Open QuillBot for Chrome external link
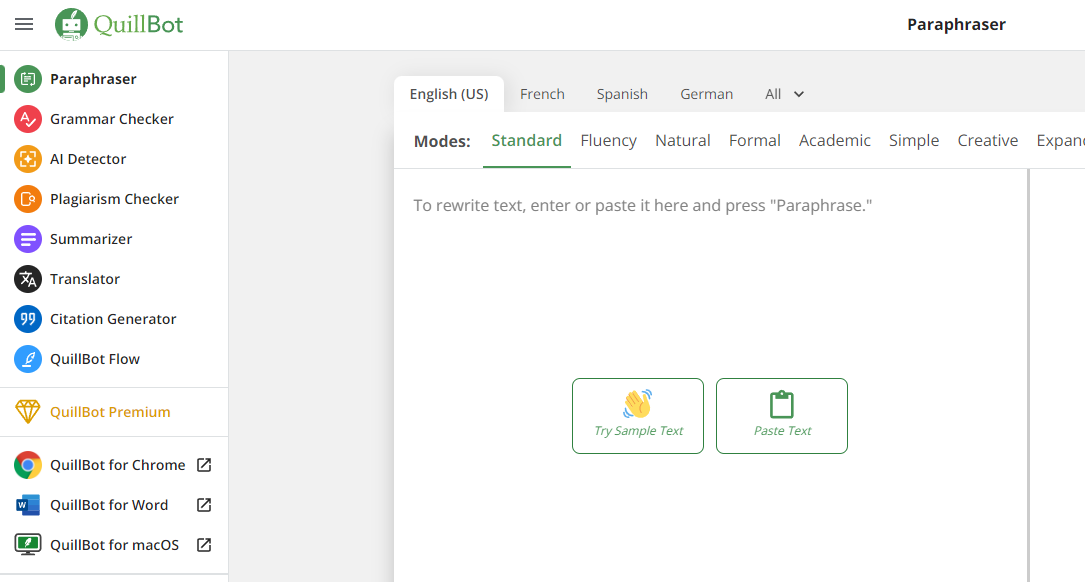Screen dimensions: 1085x582 (204, 465)
